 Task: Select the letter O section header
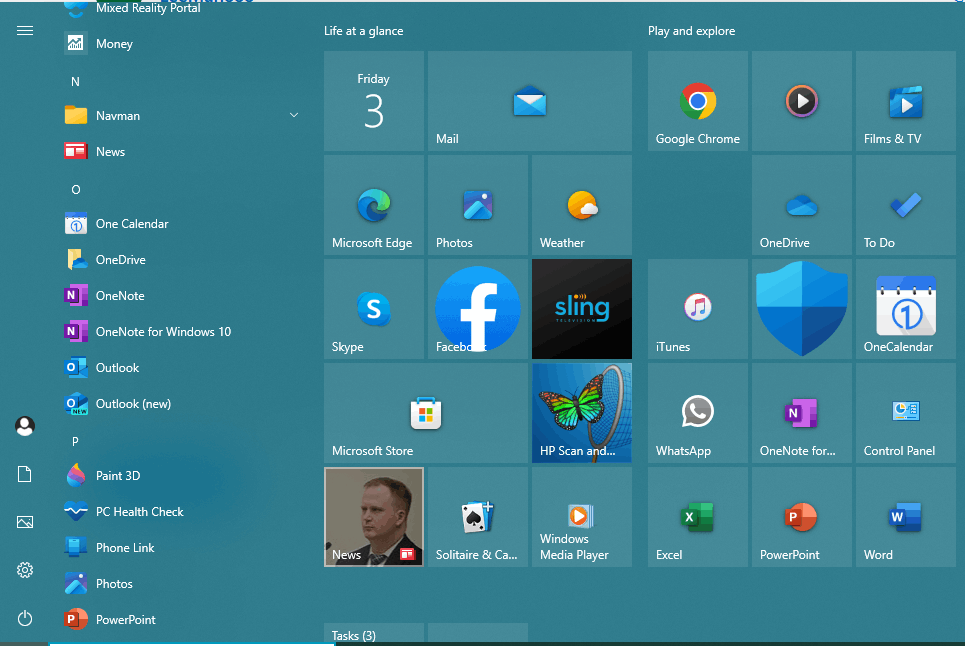click(75, 189)
